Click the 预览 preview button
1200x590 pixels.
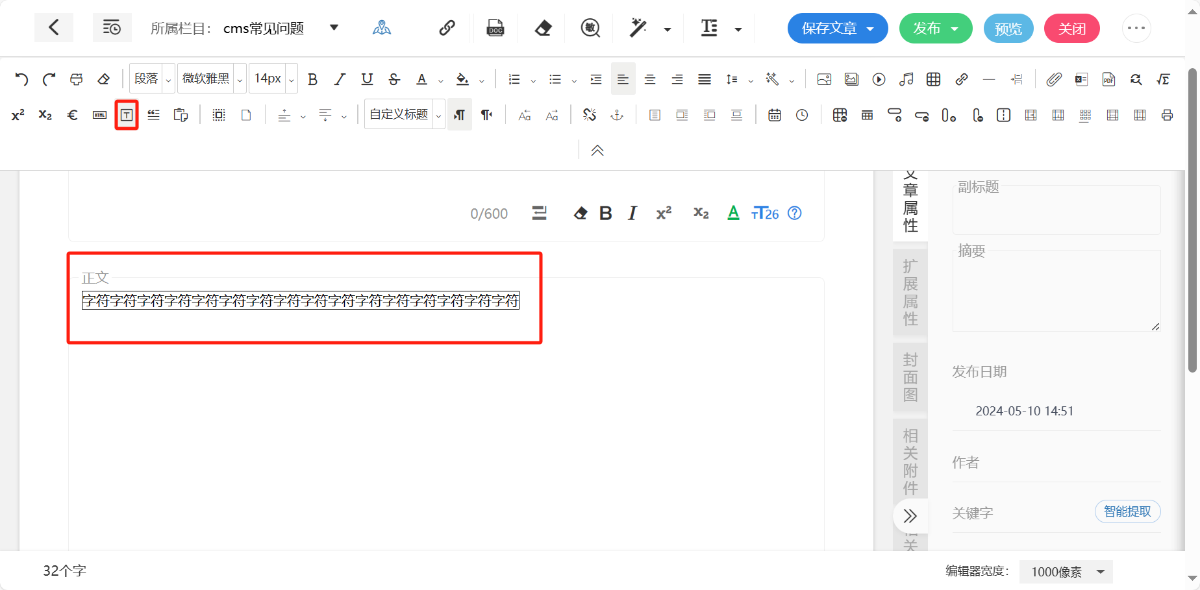click(1008, 28)
